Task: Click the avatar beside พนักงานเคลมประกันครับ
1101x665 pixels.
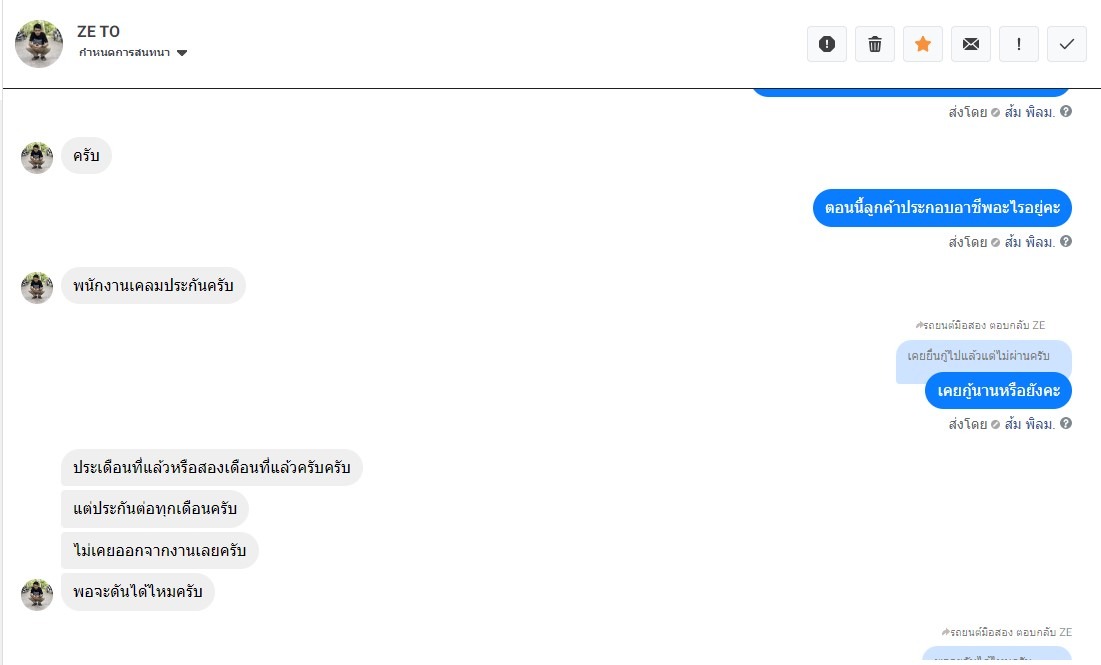Action: coord(37,287)
